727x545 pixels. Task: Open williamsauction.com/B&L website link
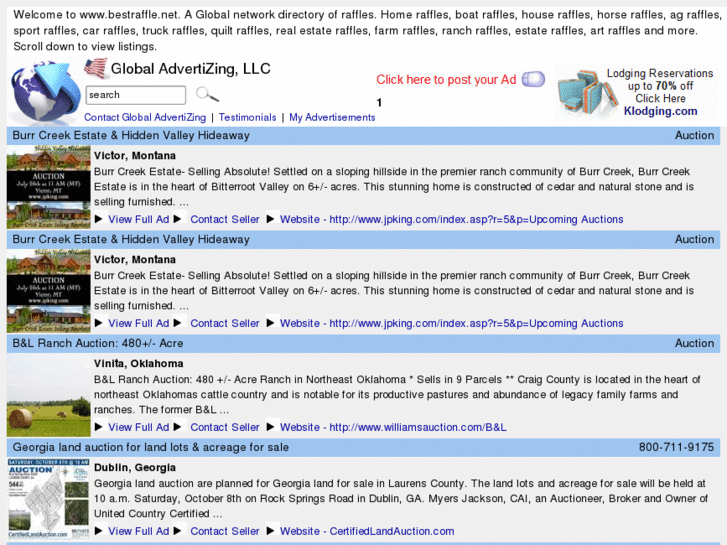tap(393, 427)
